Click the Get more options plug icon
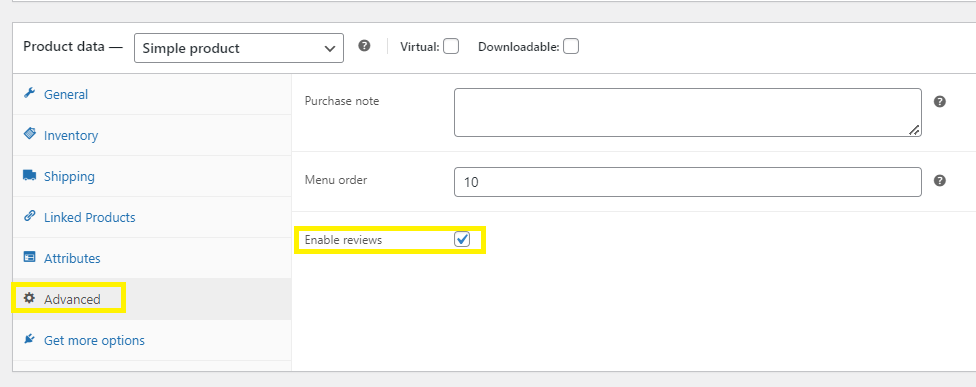The height and width of the screenshot is (387, 976). coord(29,339)
